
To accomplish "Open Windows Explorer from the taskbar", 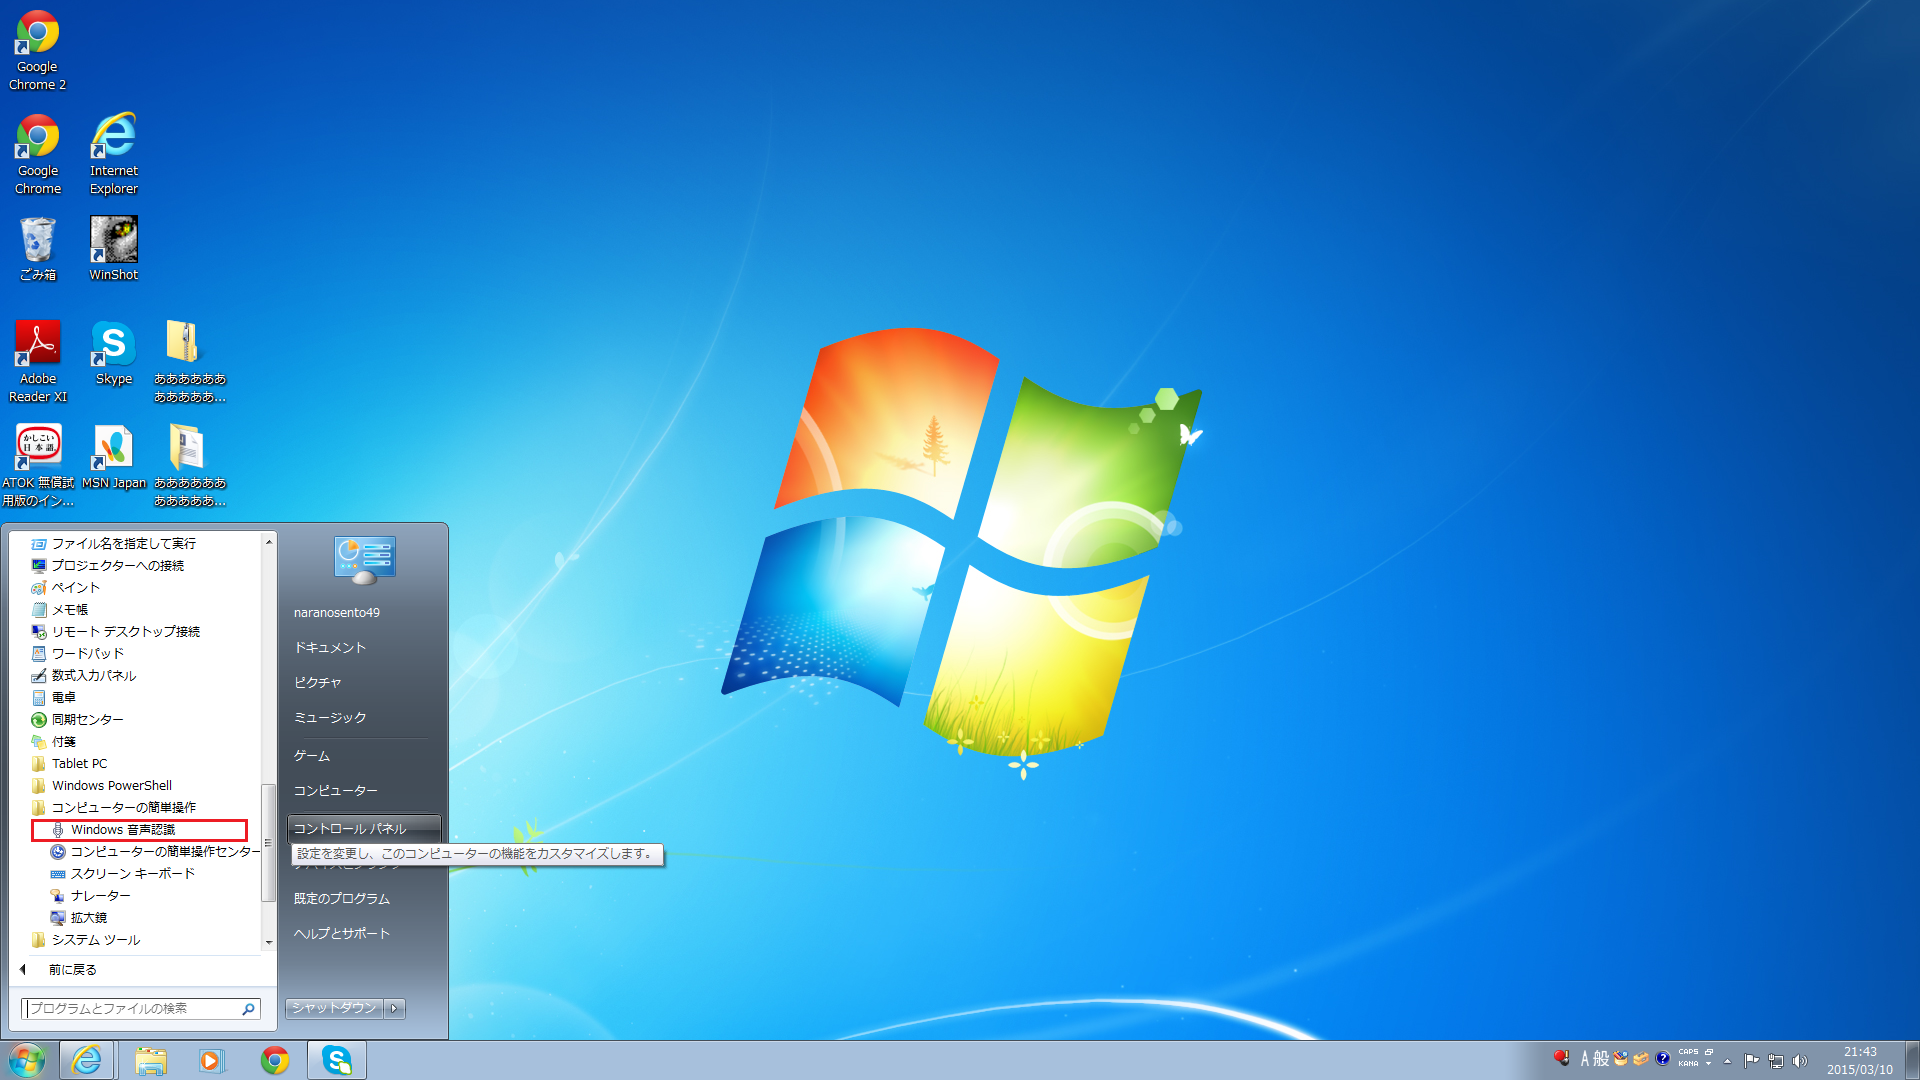I will click(151, 1060).
